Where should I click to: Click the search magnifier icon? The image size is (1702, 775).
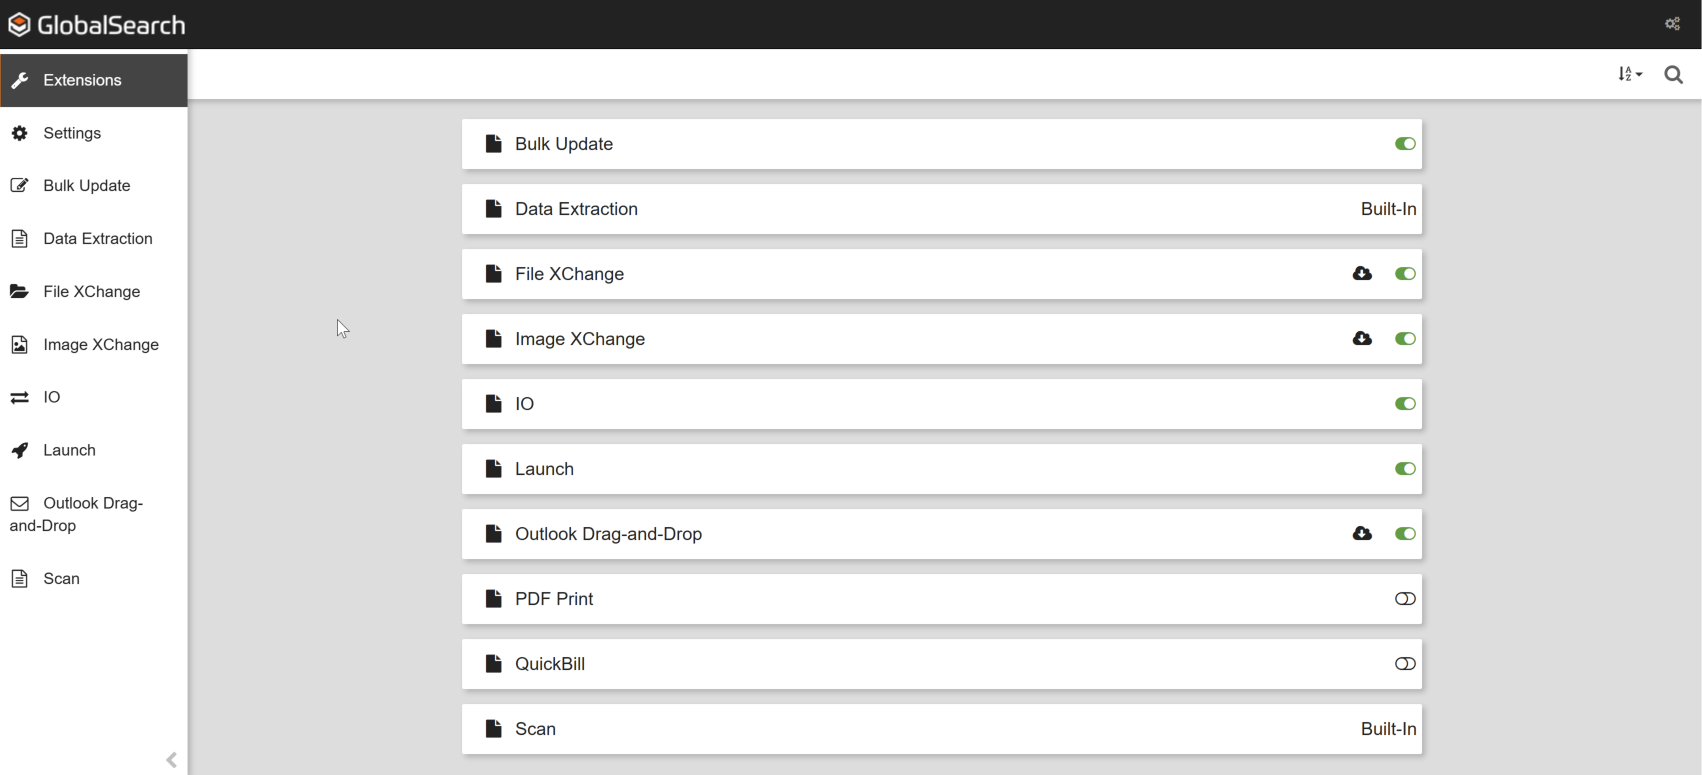tap(1673, 75)
